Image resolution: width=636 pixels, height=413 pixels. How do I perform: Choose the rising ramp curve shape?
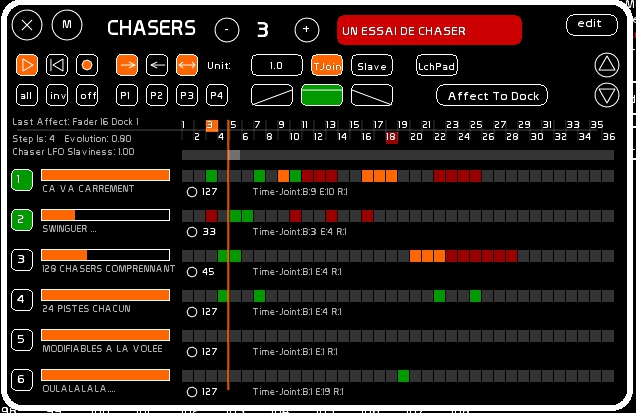pyautogui.click(x=272, y=95)
